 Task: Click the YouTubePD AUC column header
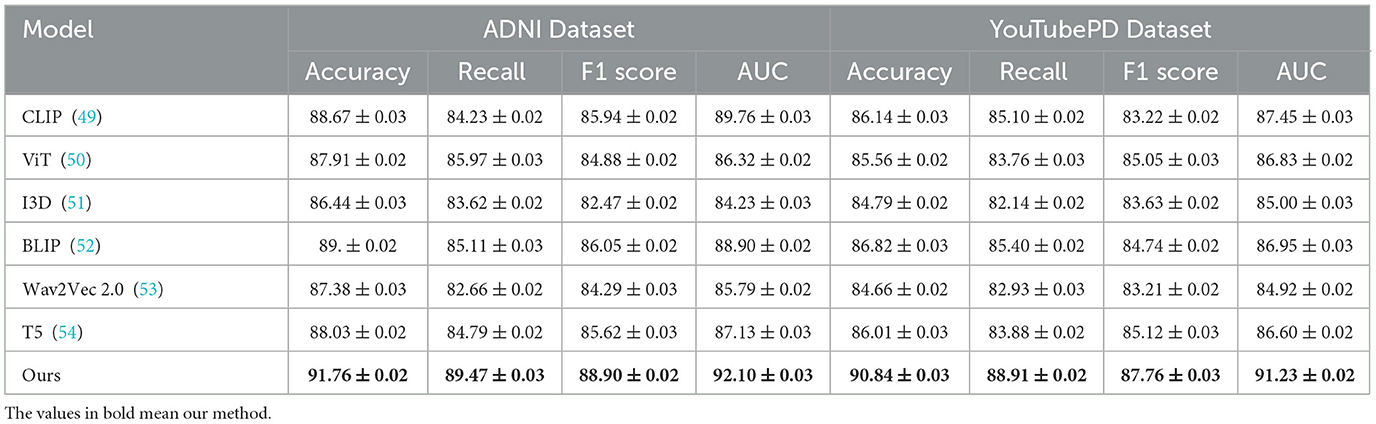(1301, 72)
